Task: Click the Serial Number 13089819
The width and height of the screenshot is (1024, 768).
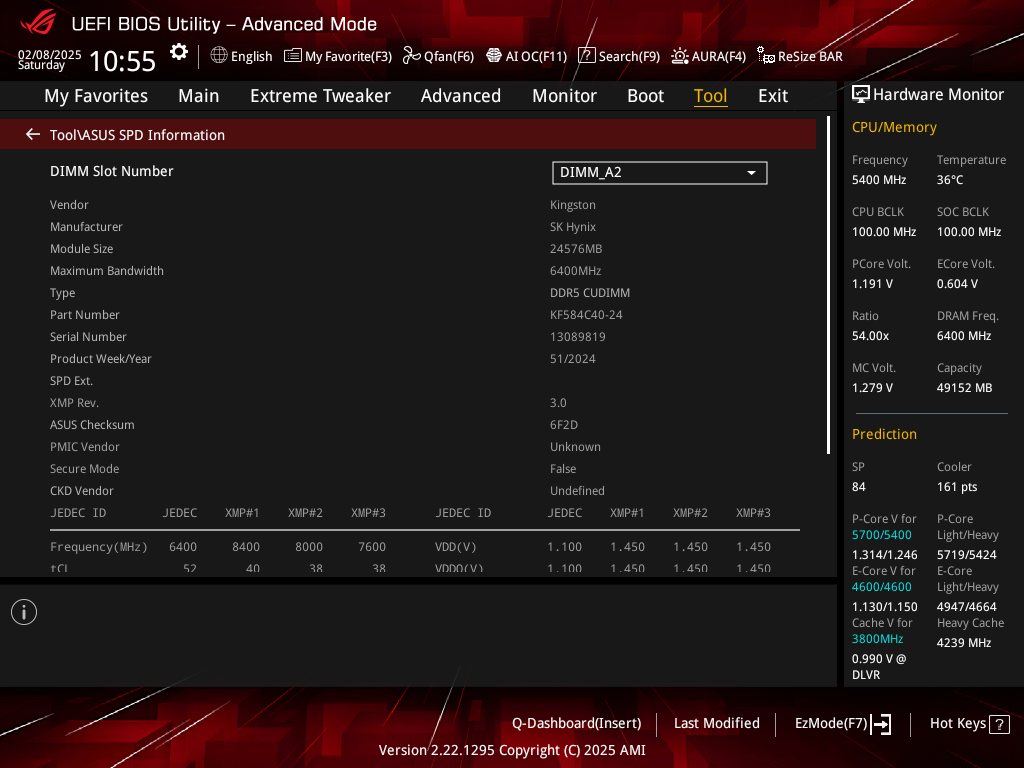Action: click(577, 336)
